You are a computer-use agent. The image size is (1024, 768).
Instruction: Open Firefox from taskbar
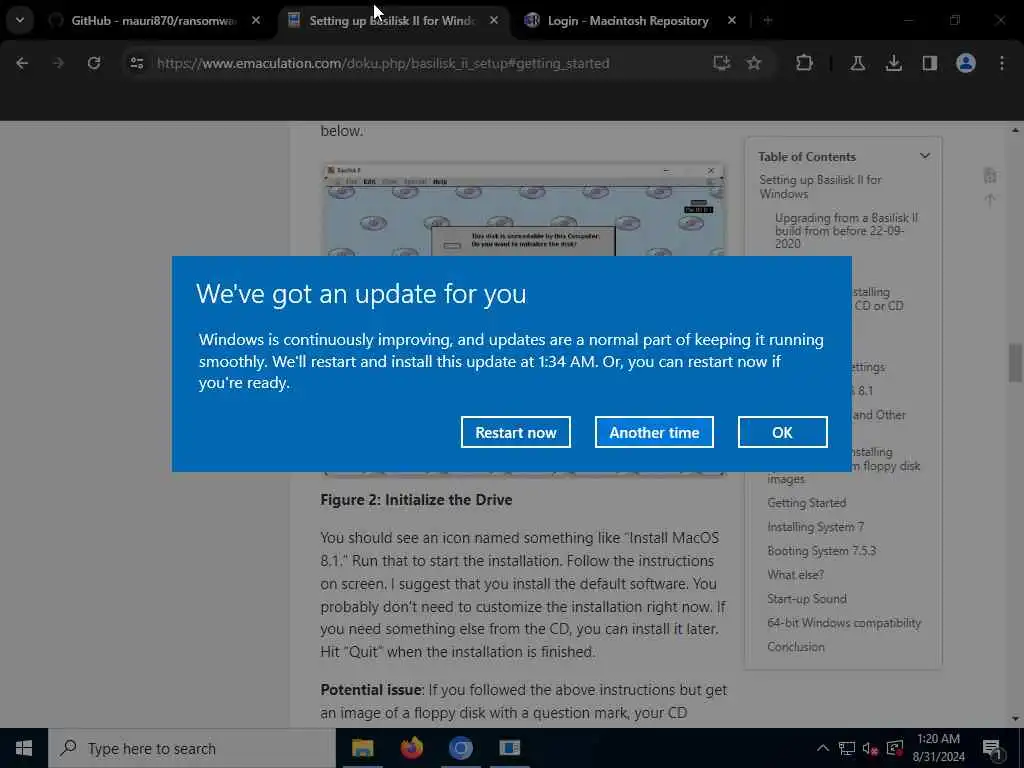[x=411, y=748]
